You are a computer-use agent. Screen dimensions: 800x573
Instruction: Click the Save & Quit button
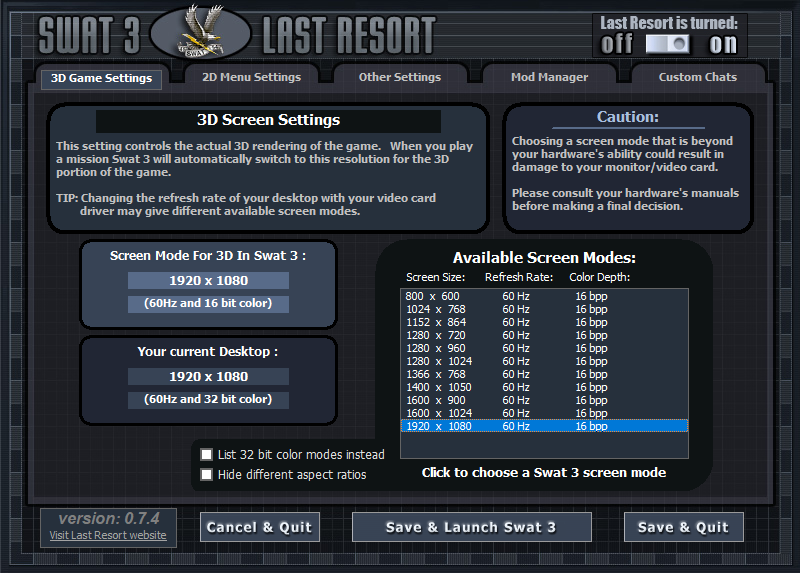point(684,527)
